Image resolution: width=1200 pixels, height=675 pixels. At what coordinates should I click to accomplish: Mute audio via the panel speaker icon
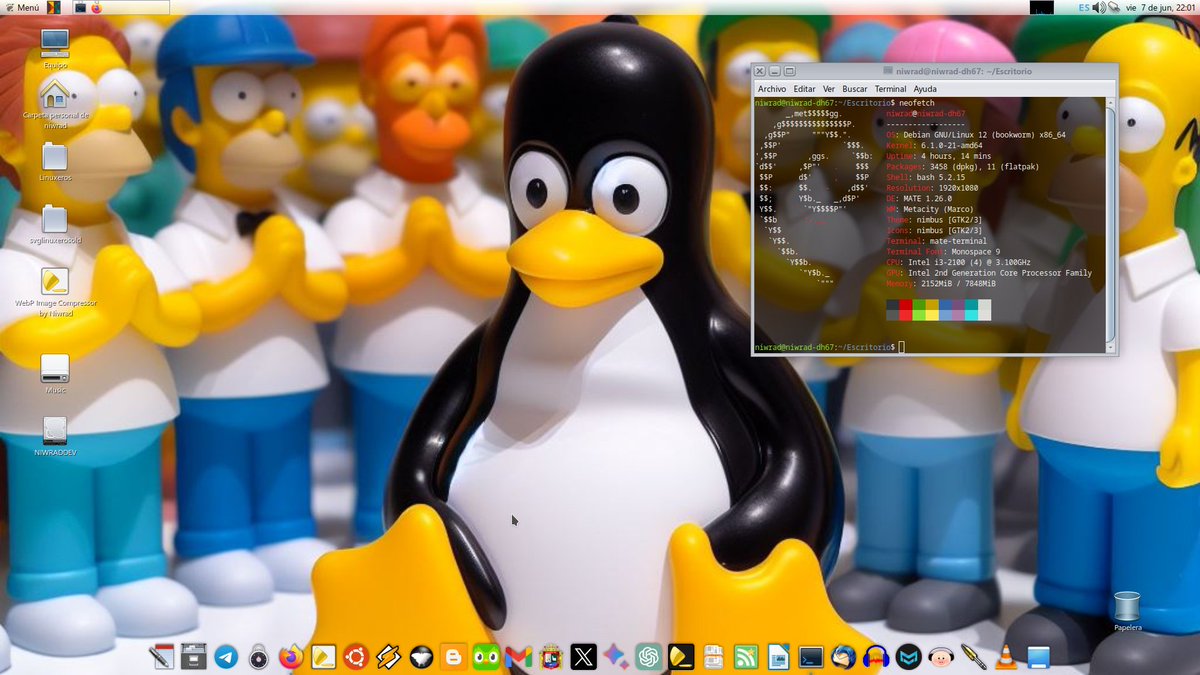1097,7
